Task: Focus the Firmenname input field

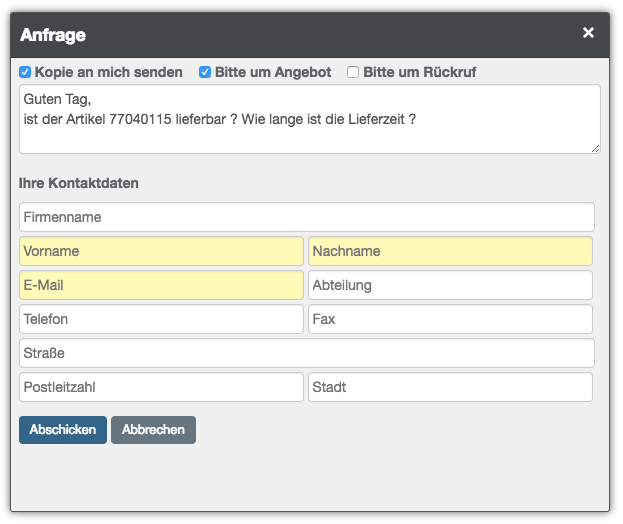Action: 306,217
